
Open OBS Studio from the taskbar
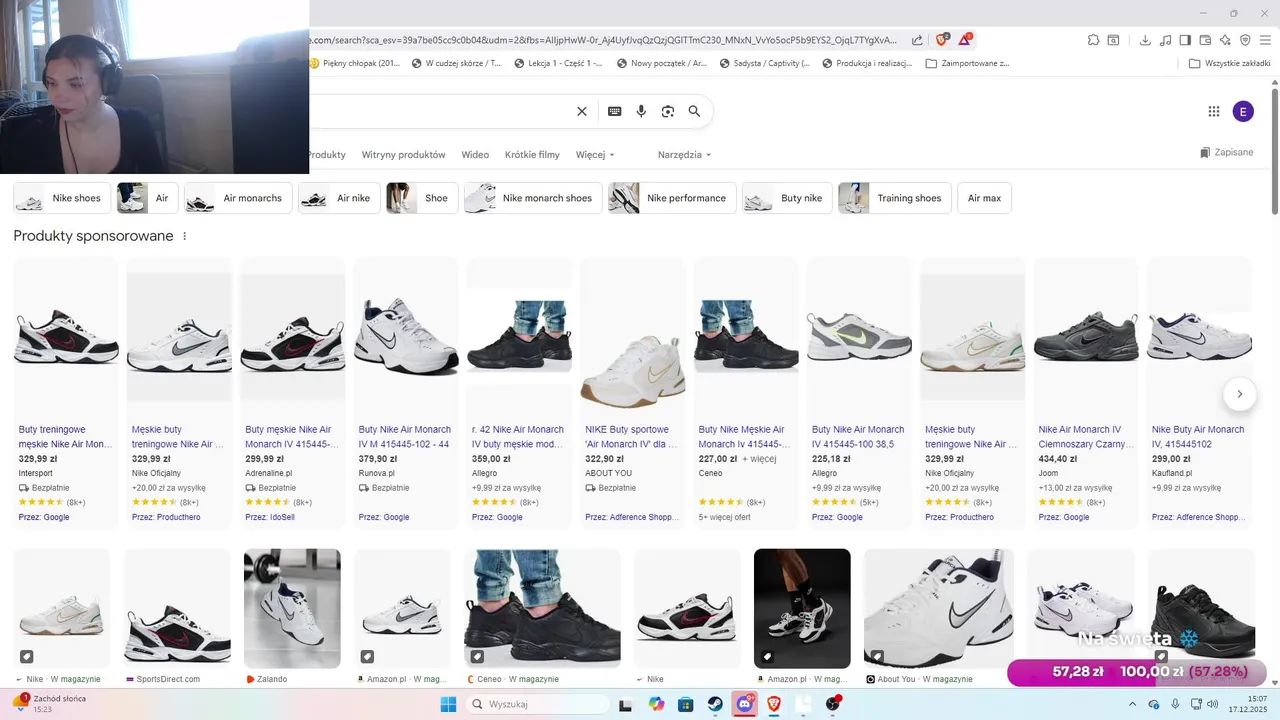[x=833, y=704]
